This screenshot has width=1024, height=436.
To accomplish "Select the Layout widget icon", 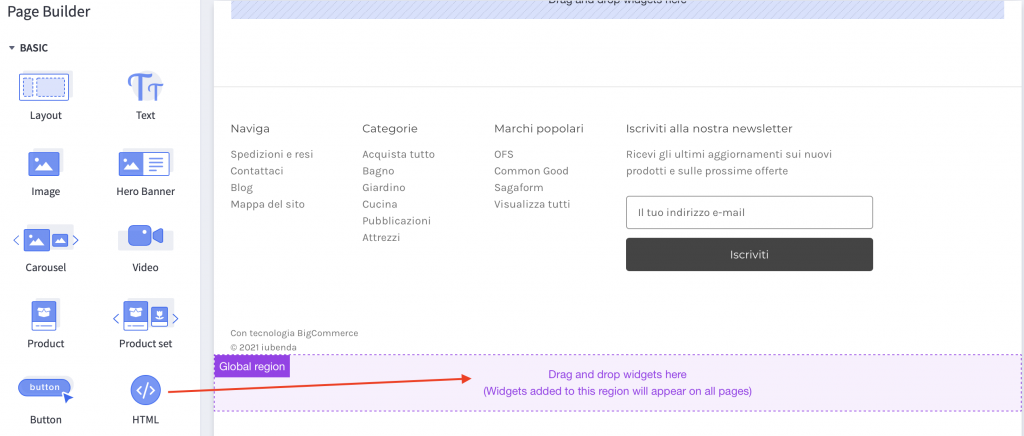I will pos(45,87).
